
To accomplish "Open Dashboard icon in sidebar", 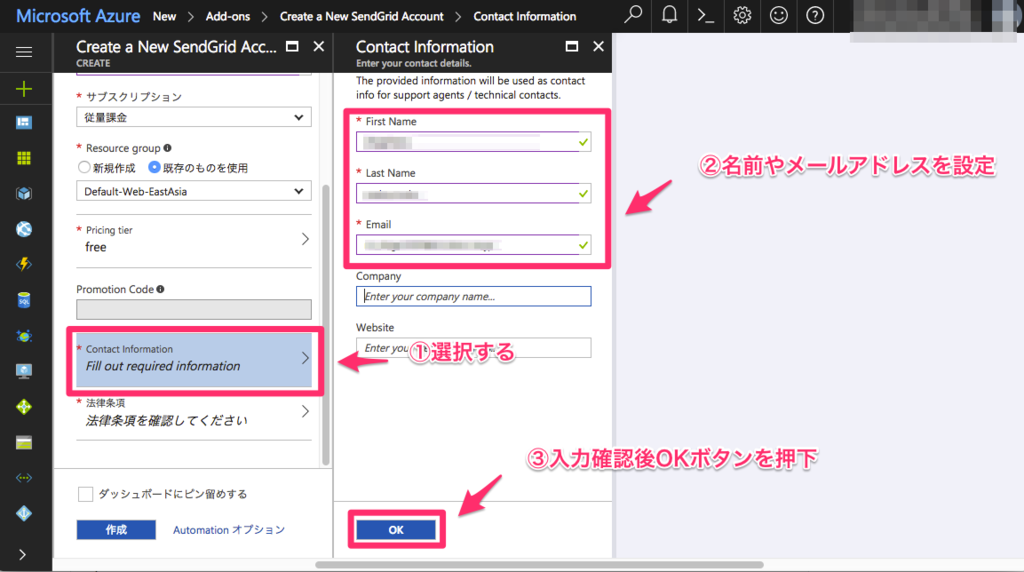I will click(24, 123).
